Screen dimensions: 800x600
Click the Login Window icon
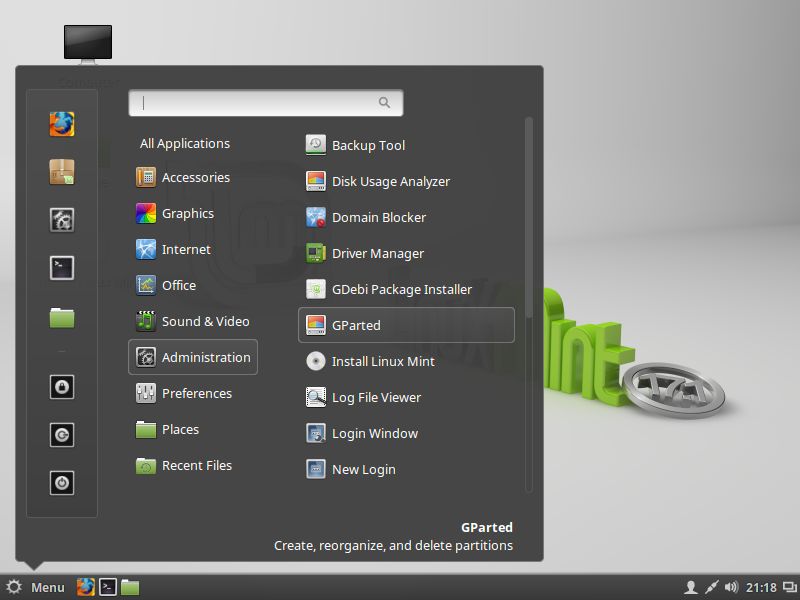click(x=316, y=433)
